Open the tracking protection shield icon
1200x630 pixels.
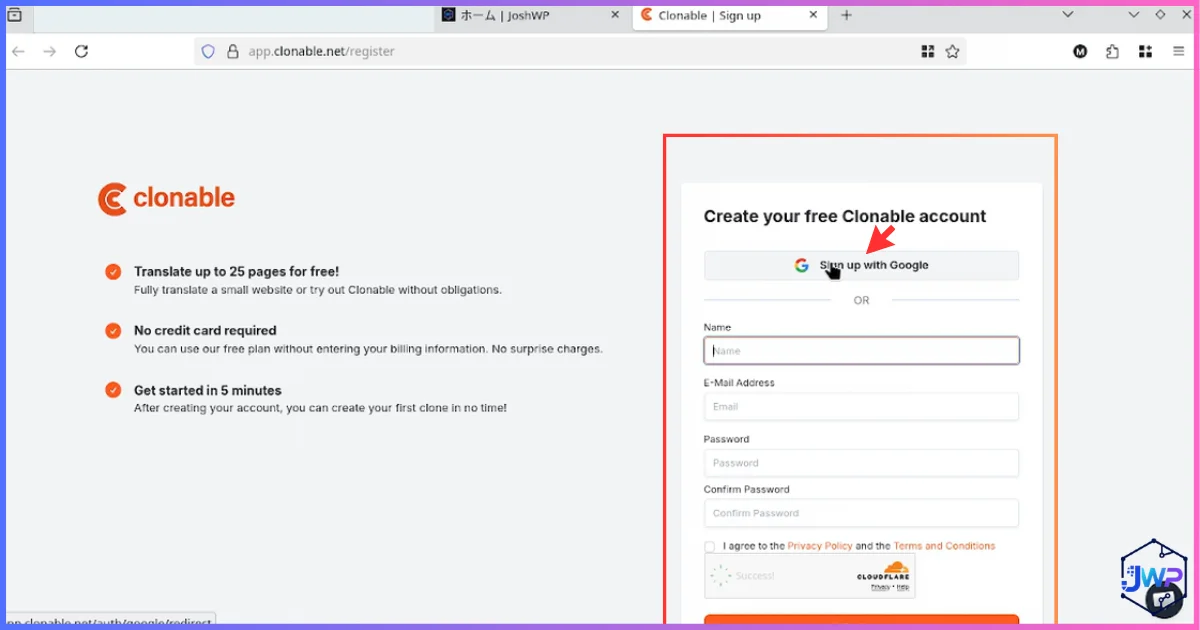(208, 51)
